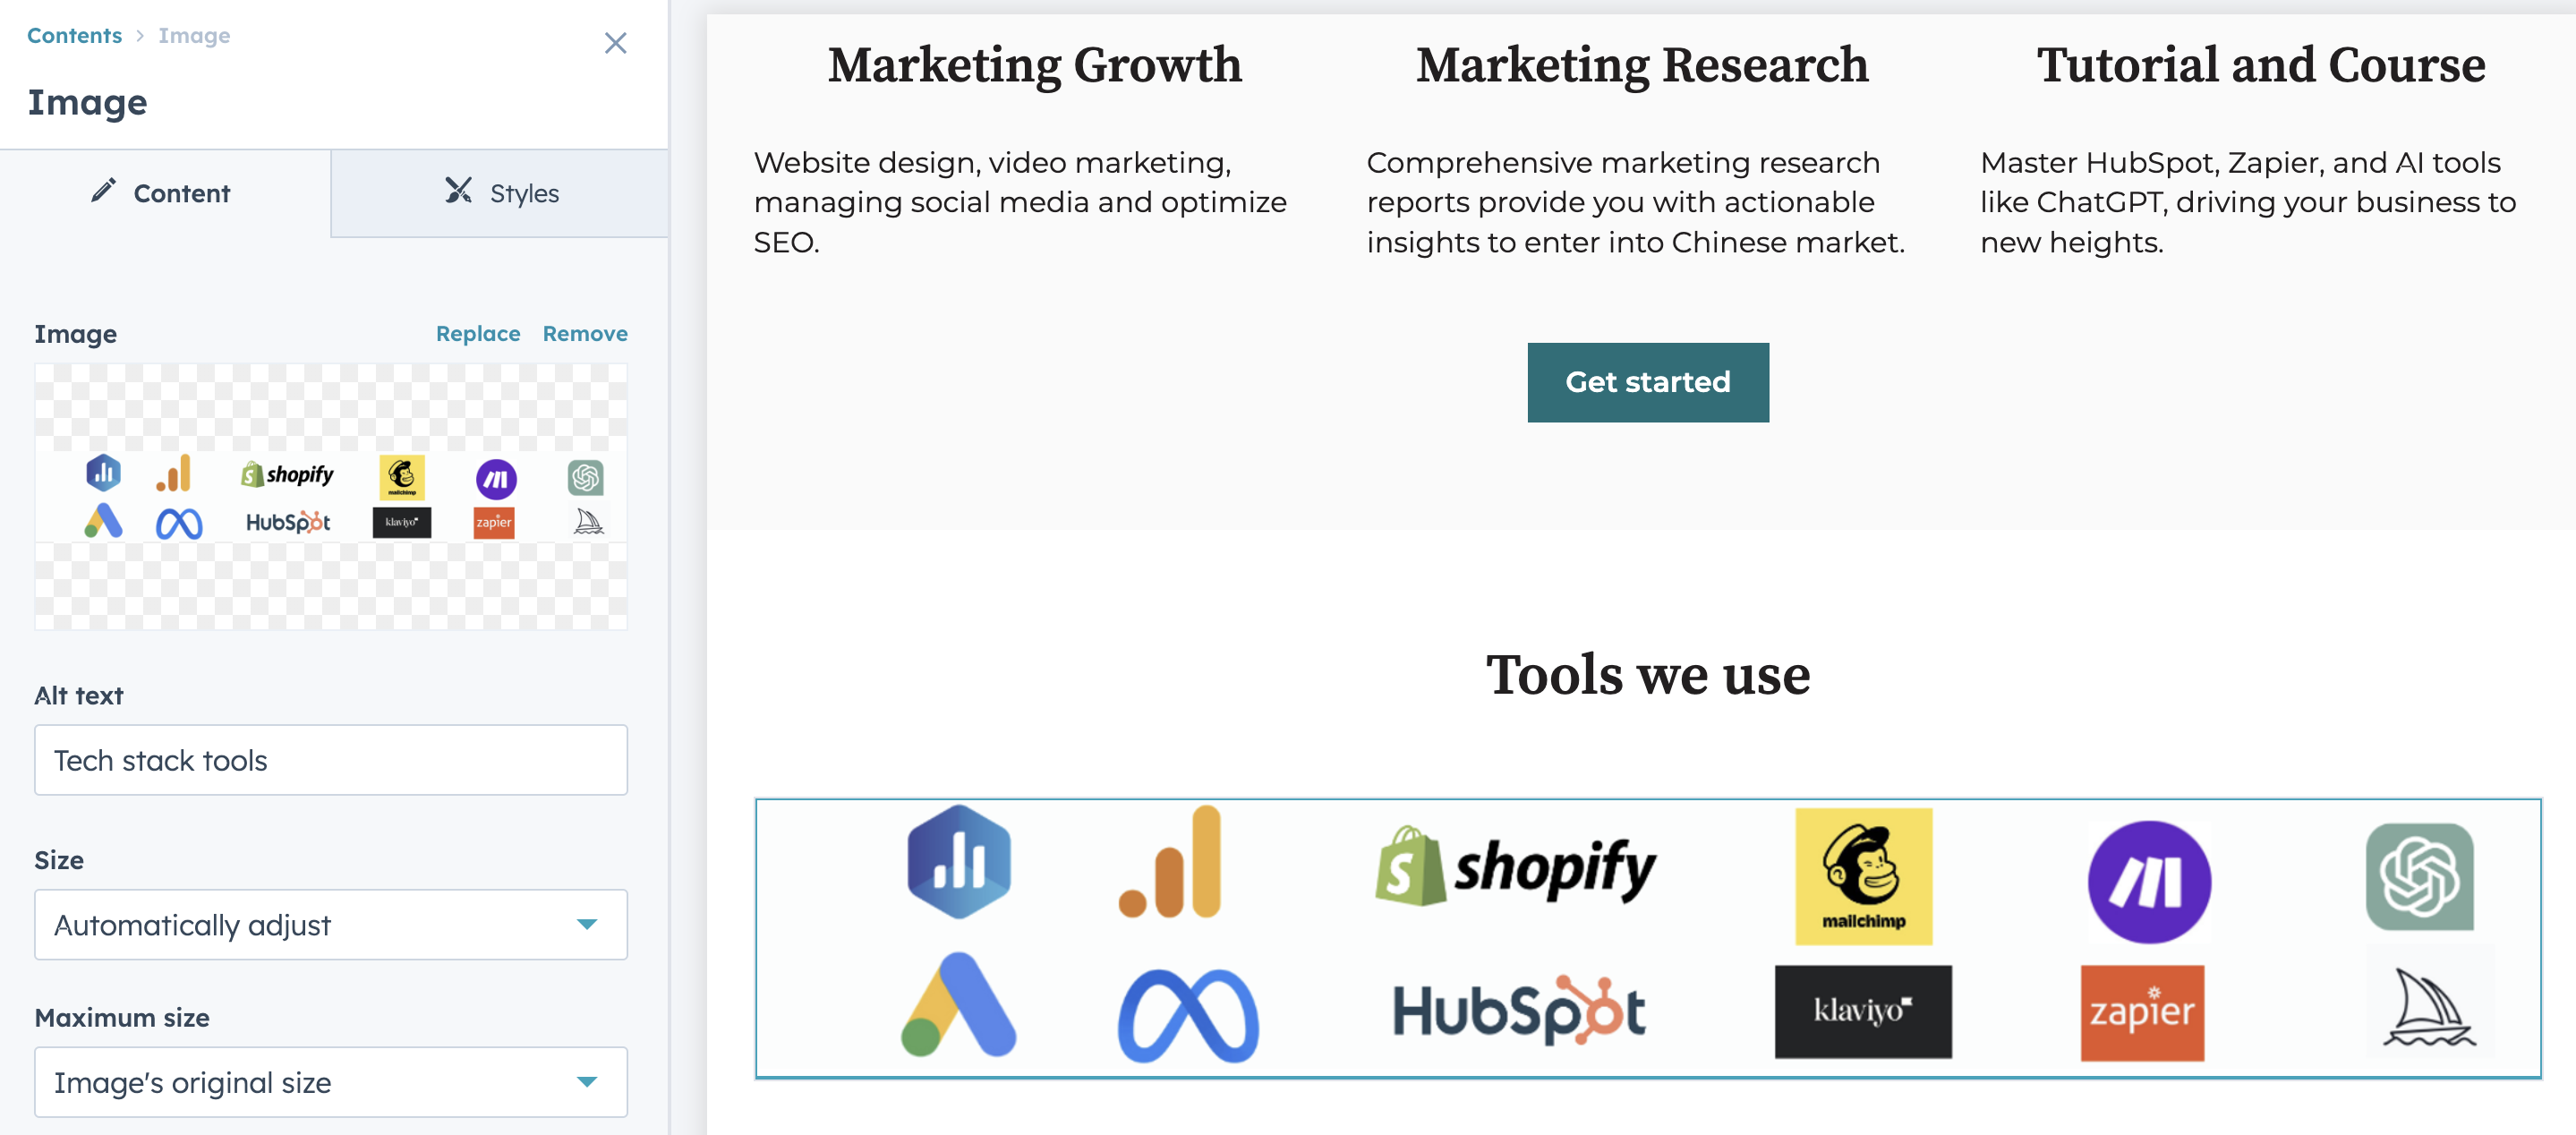2576x1135 pixels.
Task: Click the HubSpot logo in the page preview
Action: [x=1518, y=1011]
